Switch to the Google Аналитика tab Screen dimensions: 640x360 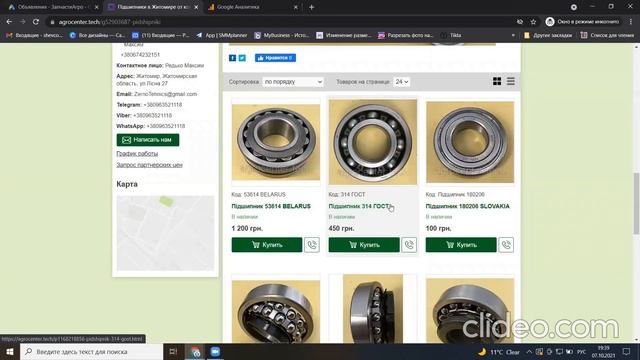(x=252, y=7)
